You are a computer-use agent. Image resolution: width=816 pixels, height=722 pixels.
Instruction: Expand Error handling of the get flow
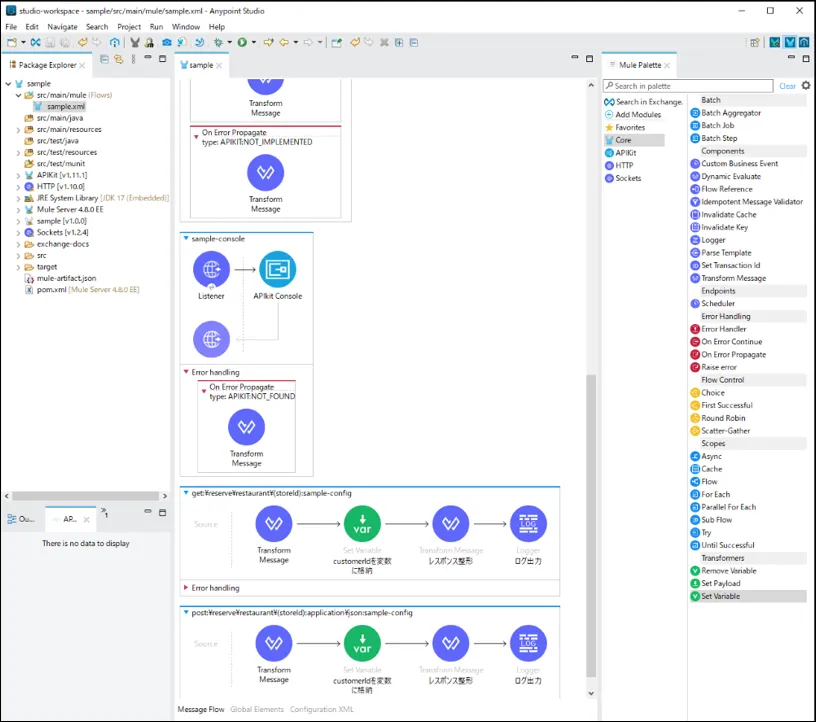pyautogui.click(x=186, y=588)
